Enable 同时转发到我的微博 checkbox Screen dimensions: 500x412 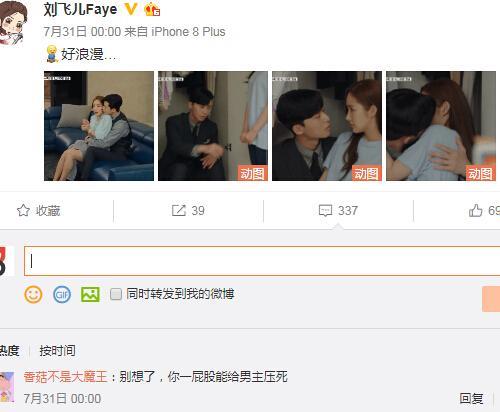pyautogui.click(x=116, y=294)
